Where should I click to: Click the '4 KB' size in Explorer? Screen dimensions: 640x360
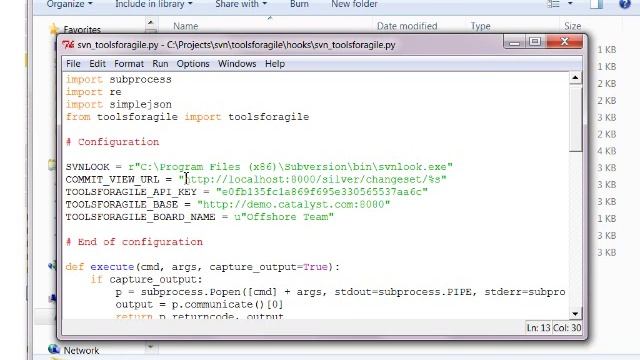[x=606, y=151]
